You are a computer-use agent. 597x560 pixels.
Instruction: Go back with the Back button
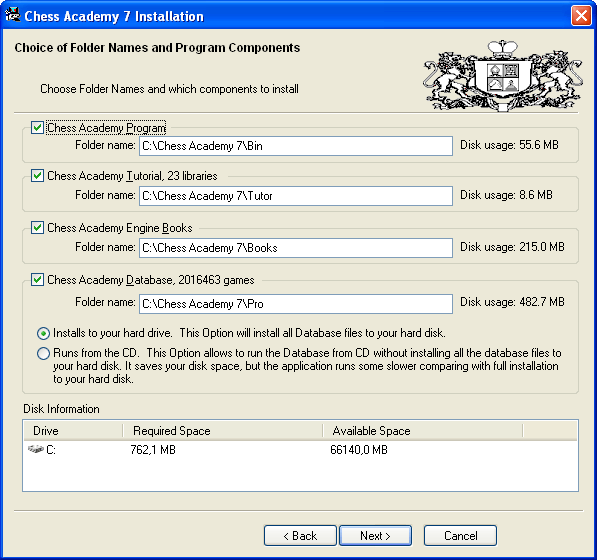point(300,536)
